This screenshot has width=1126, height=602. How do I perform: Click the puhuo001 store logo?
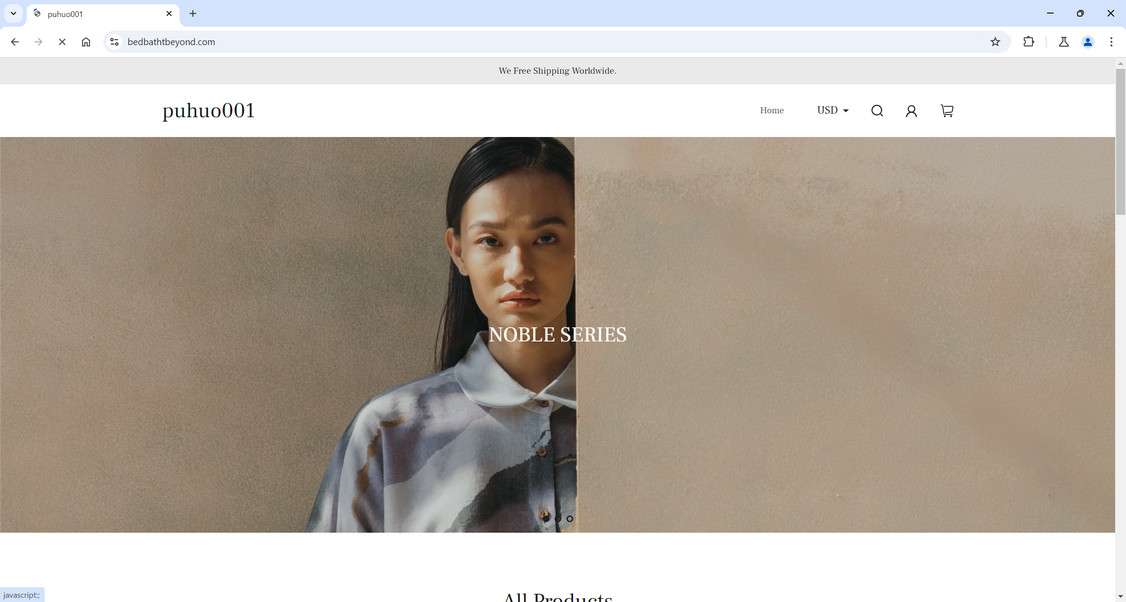208,111
